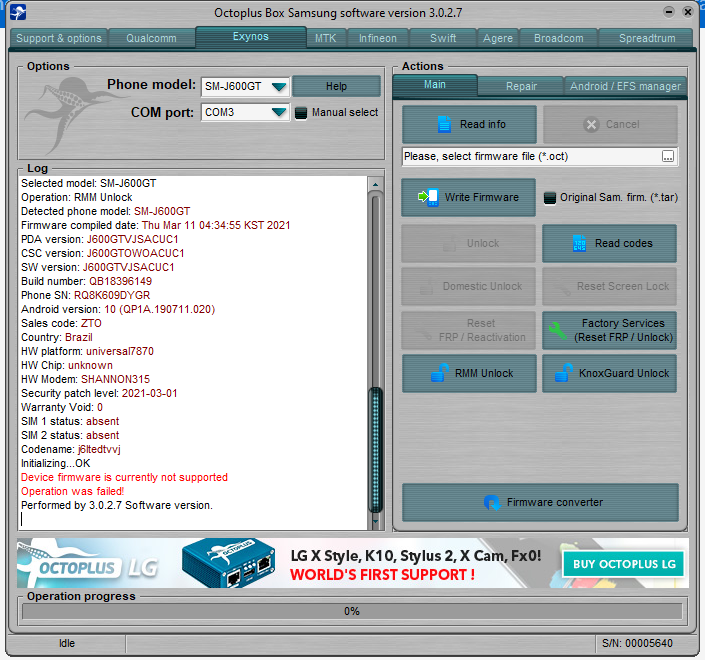705x660 pixels.
Task: Click log text 'Codename: j6ltedtvvj'
Action: [x=71, y=450]
